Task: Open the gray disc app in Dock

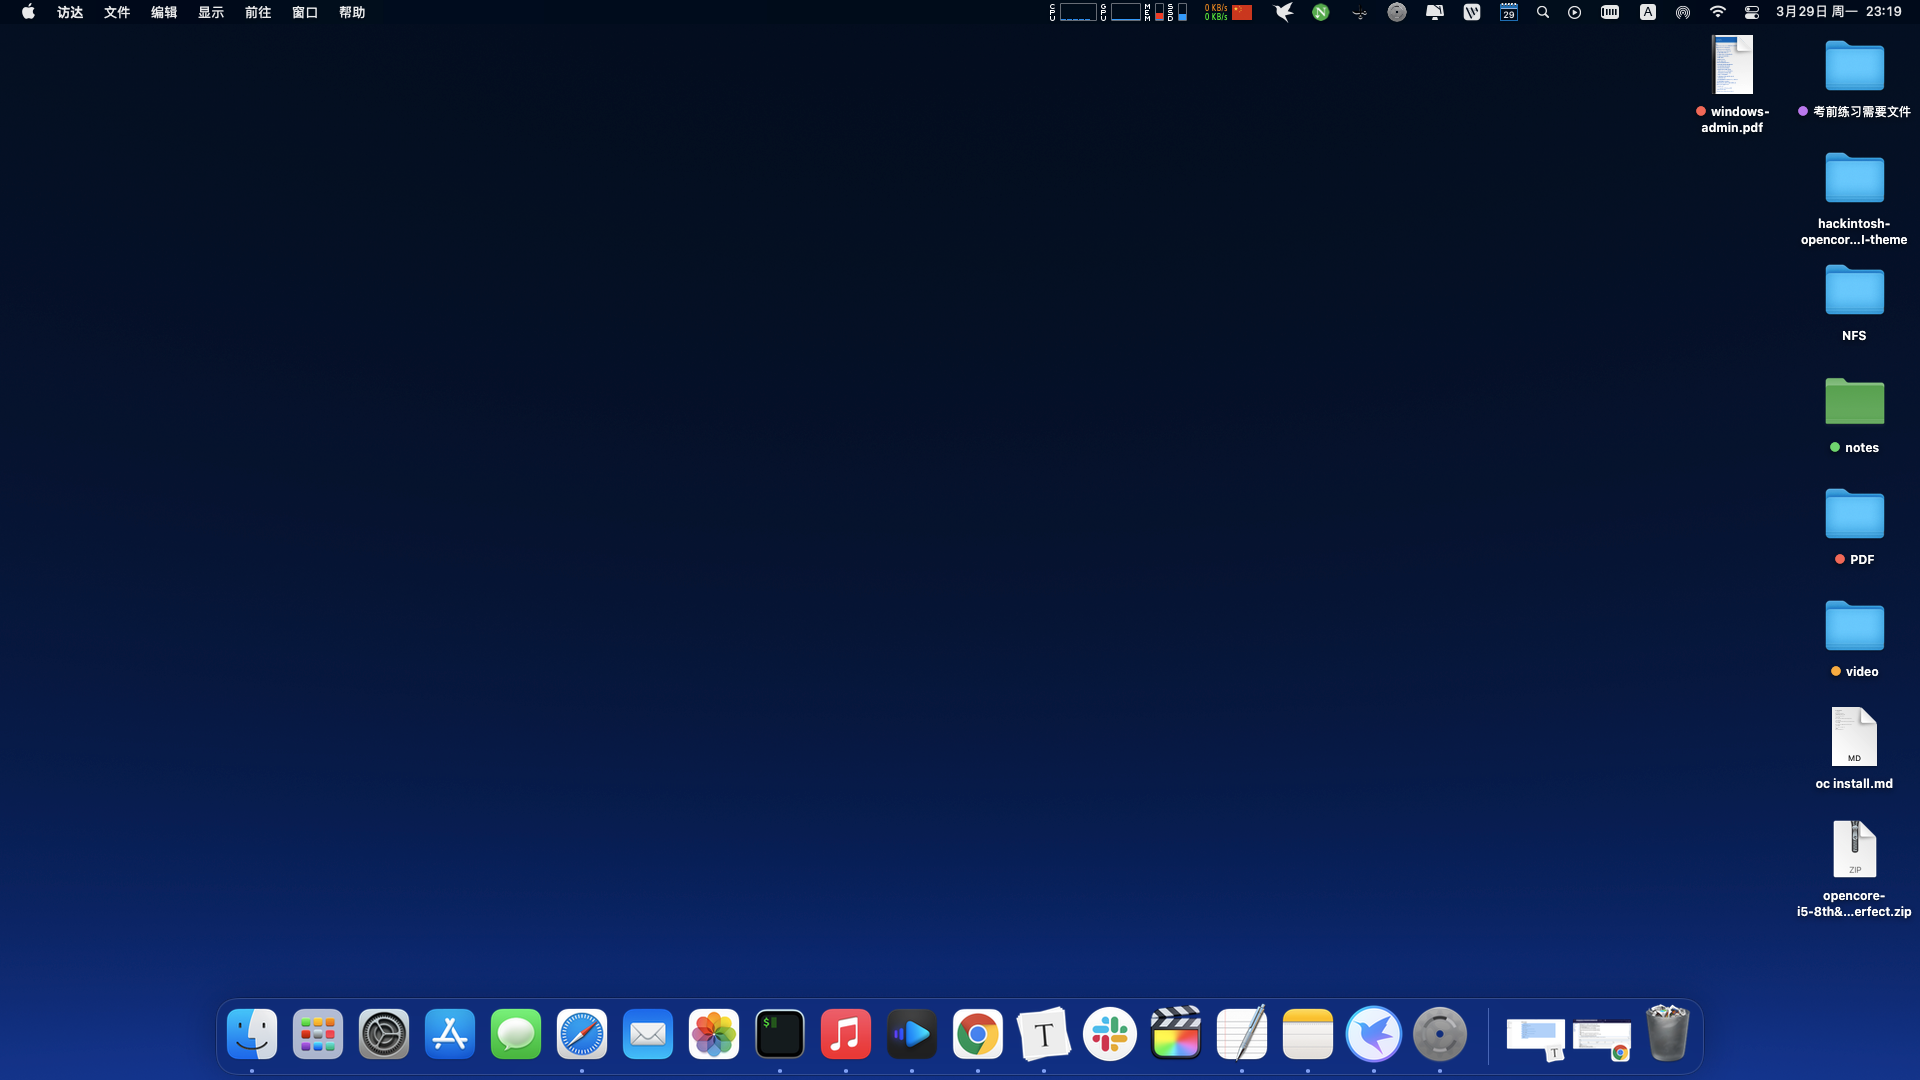Action: tap(1440, 1034)
